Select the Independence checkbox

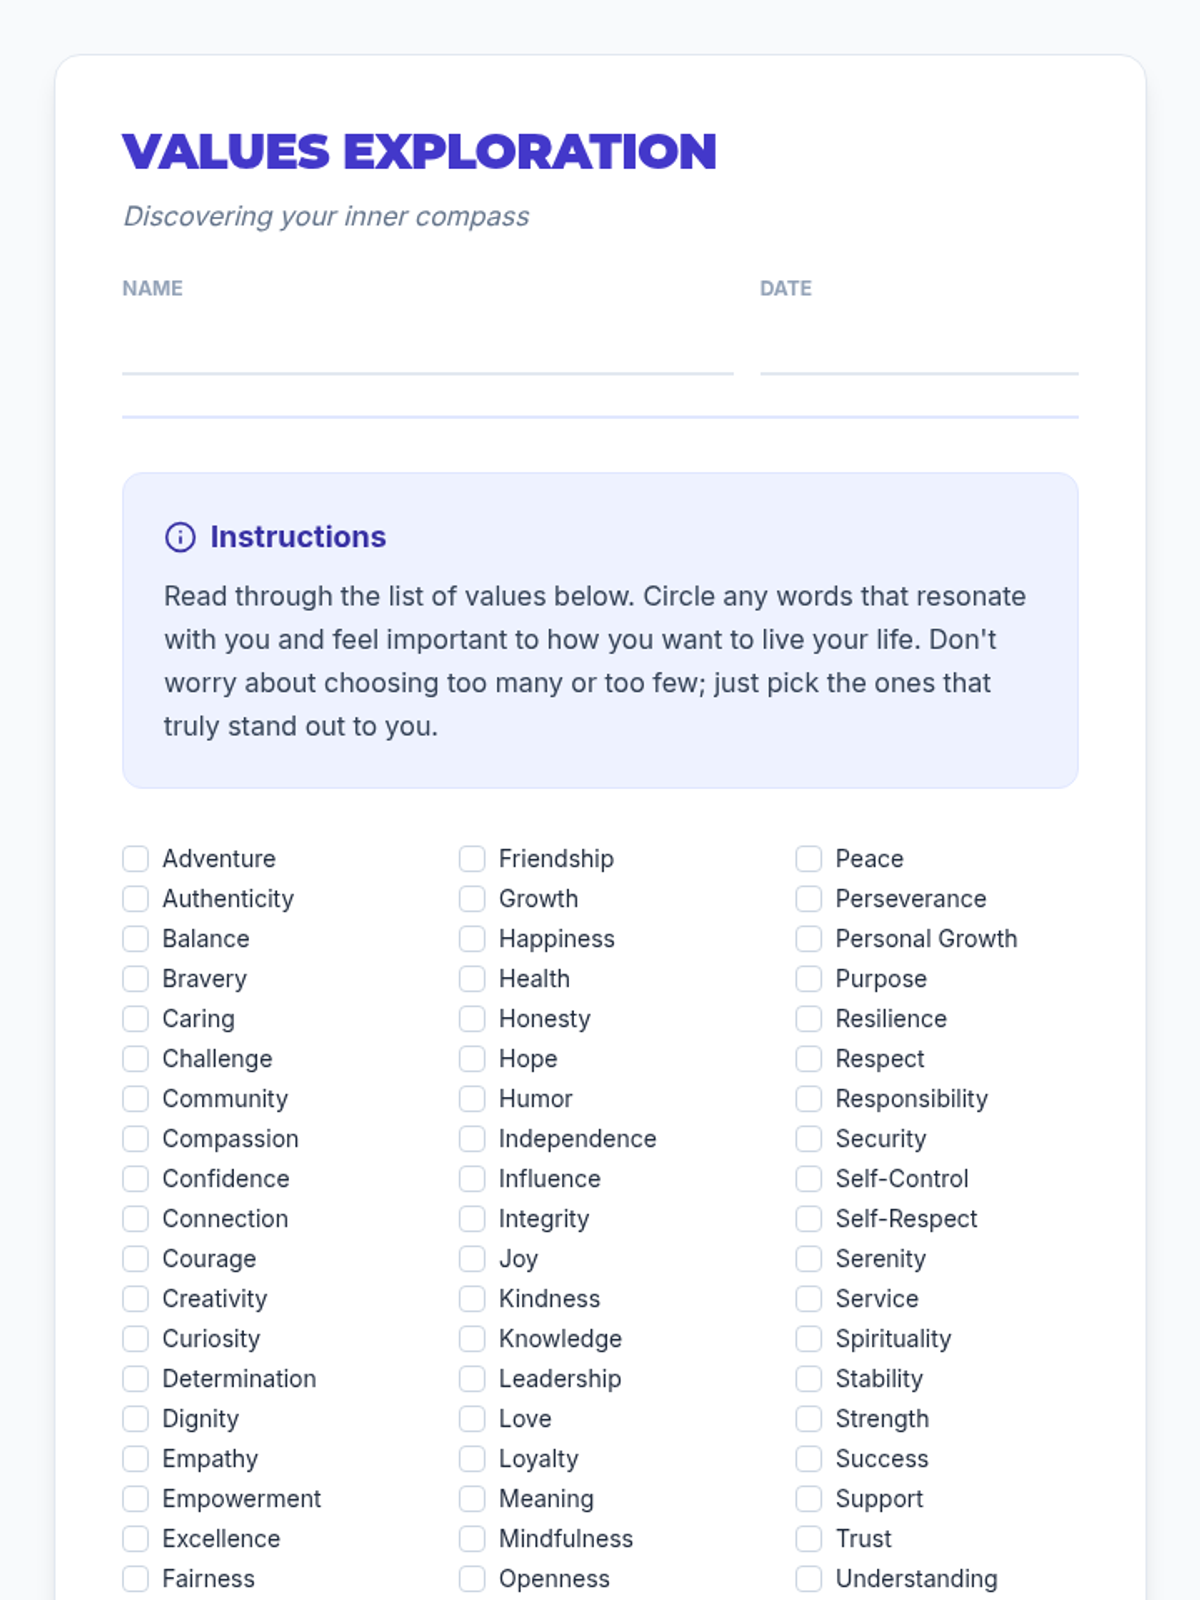pos(472,1139)
